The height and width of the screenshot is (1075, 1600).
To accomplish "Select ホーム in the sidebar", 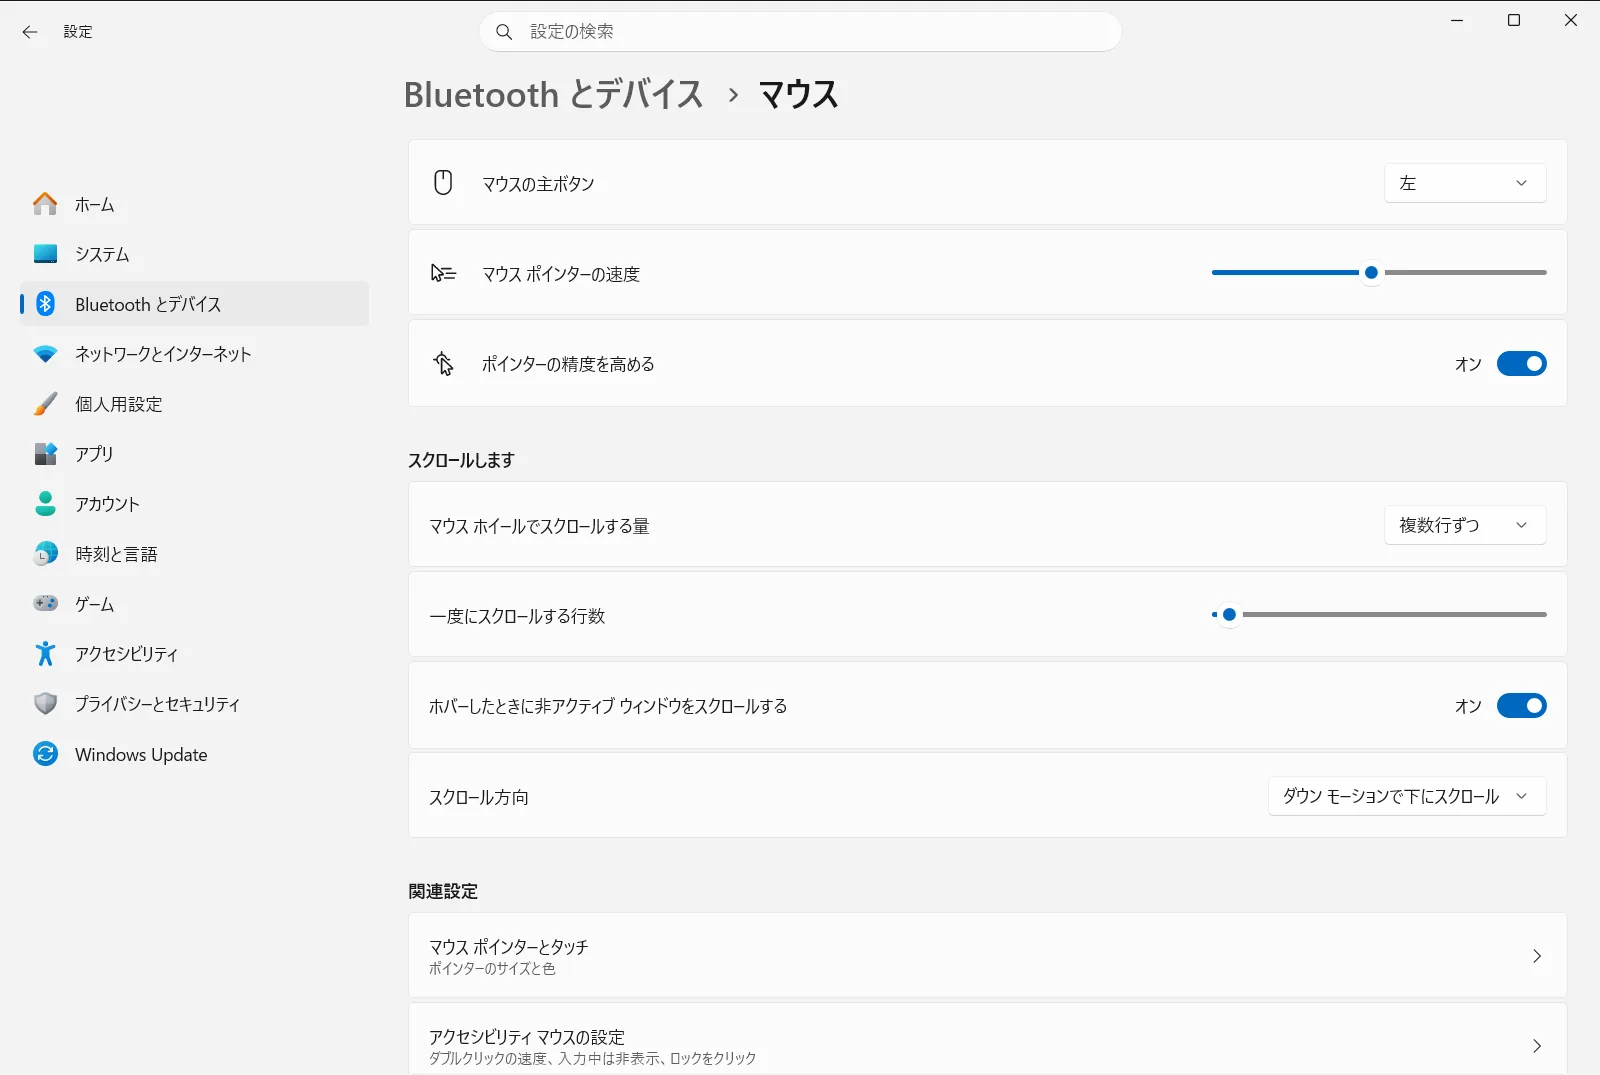I will click(x=194, y=204).
